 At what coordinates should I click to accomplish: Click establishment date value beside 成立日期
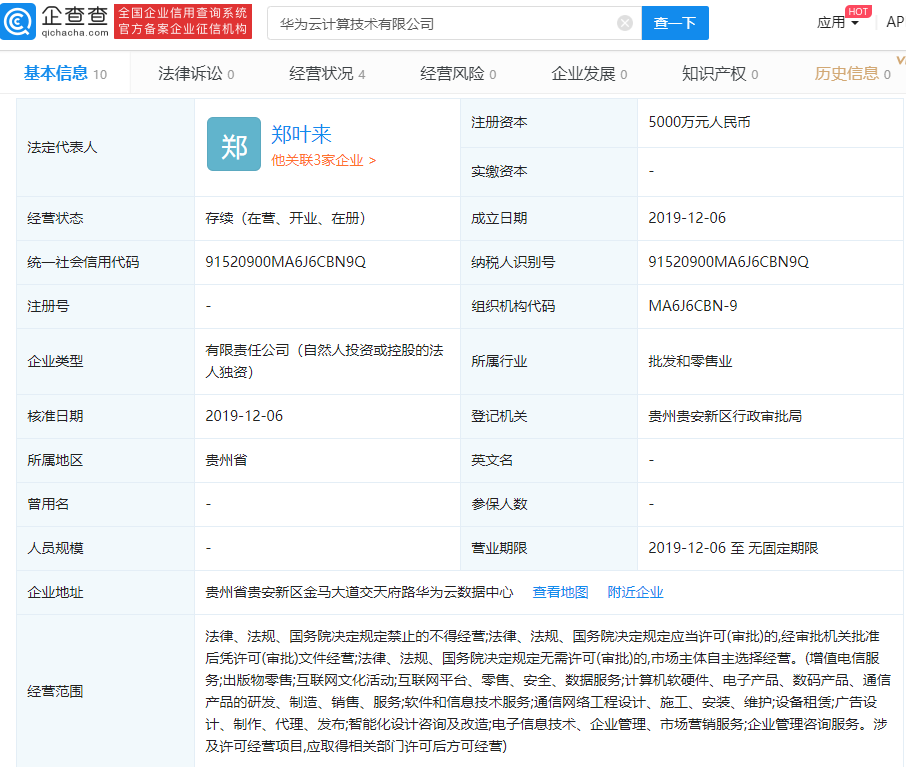click(687, 218)
